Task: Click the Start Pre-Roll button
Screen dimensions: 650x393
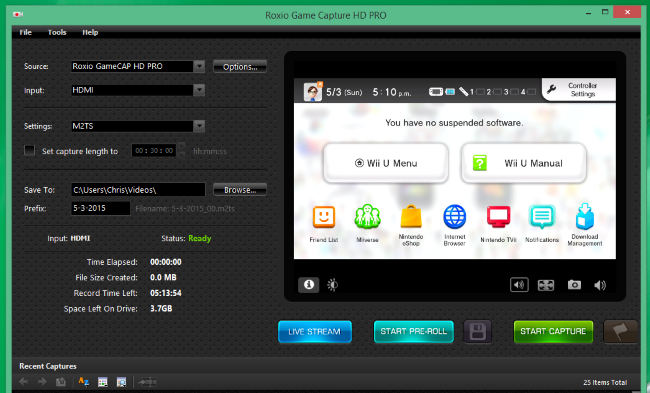Action: (414, 332)
